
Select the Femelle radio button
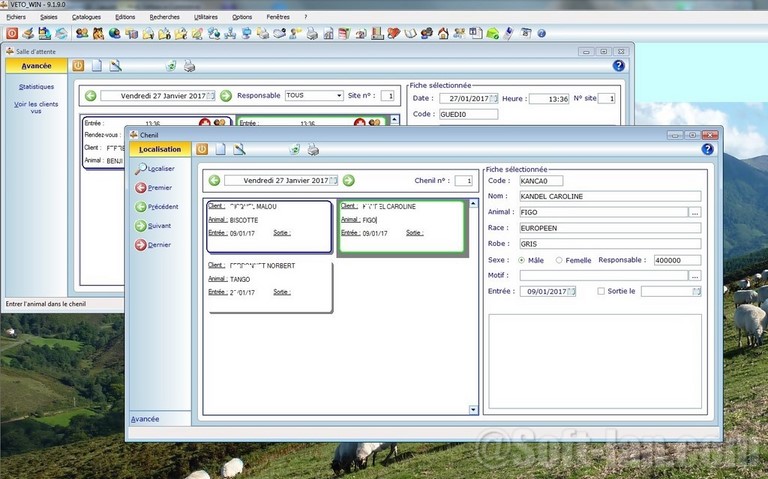(559, 260)
